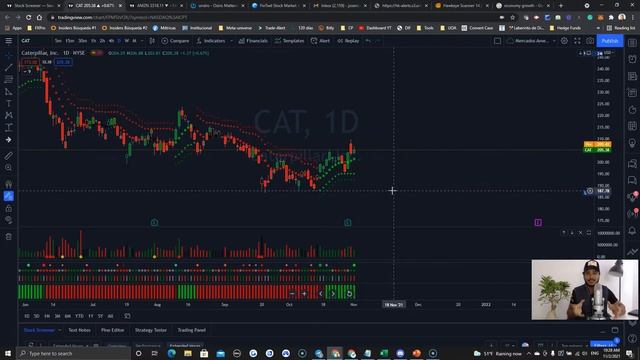Open indicator Templates
This screenshot has height=360, width=640.
(289, 41)
